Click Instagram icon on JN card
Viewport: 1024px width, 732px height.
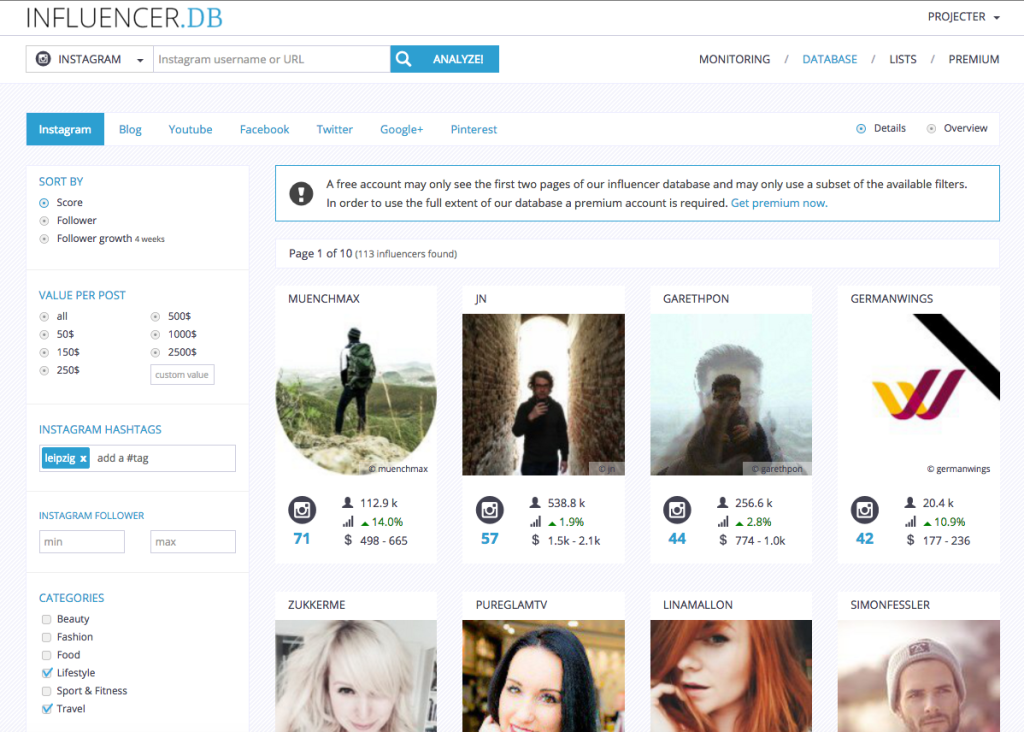489,509
